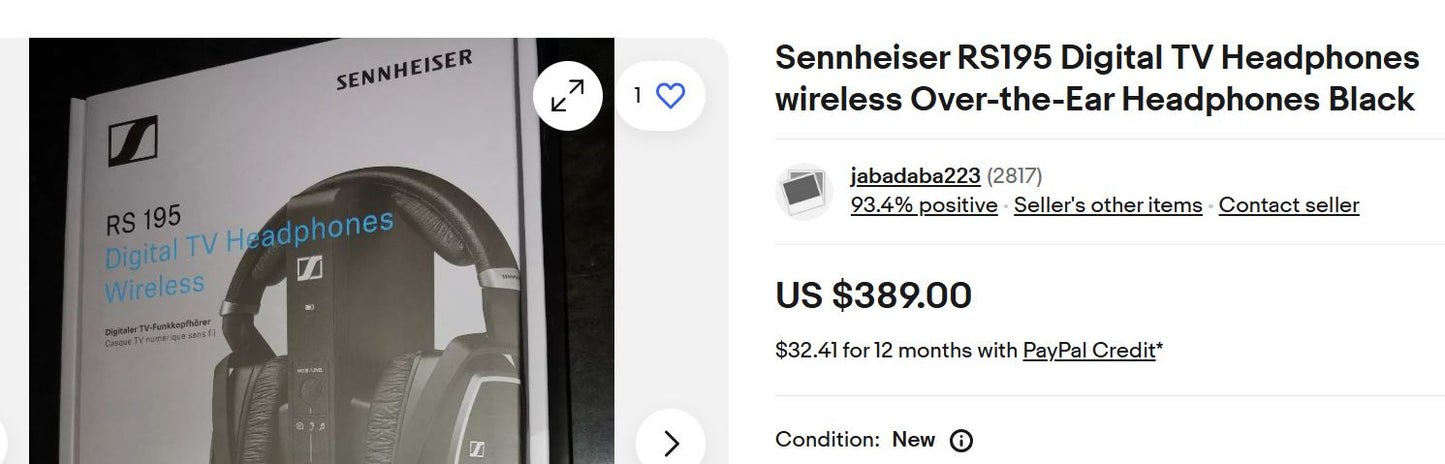Click the Condition: New label

(855, 440)
